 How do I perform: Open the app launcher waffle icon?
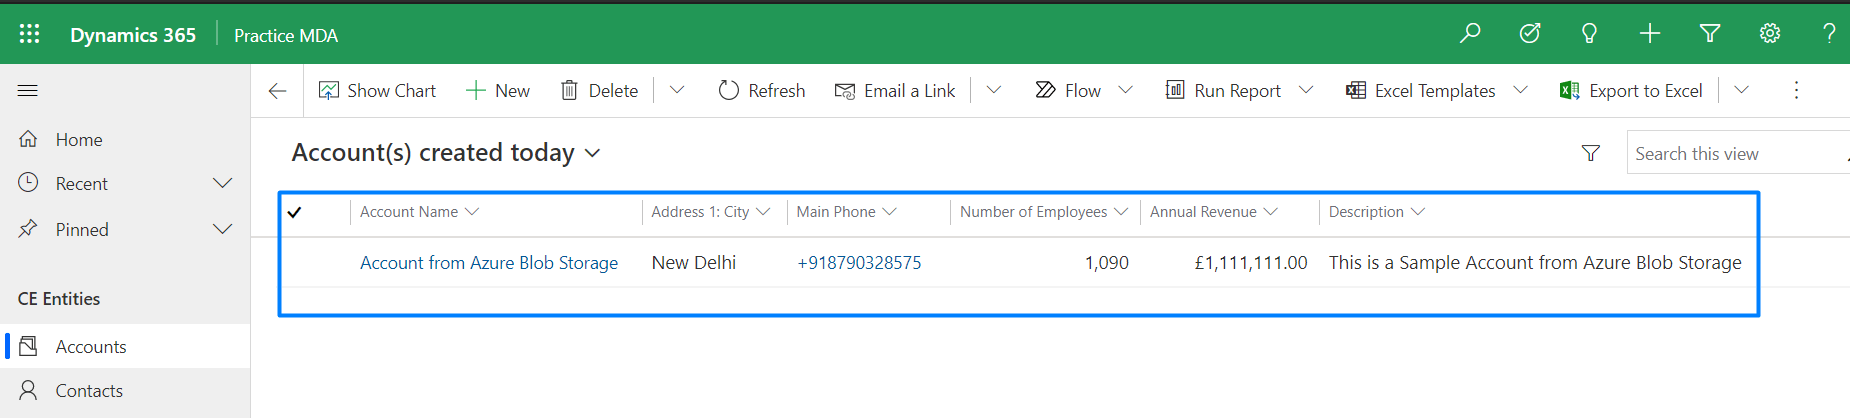[x=30, y=34]
